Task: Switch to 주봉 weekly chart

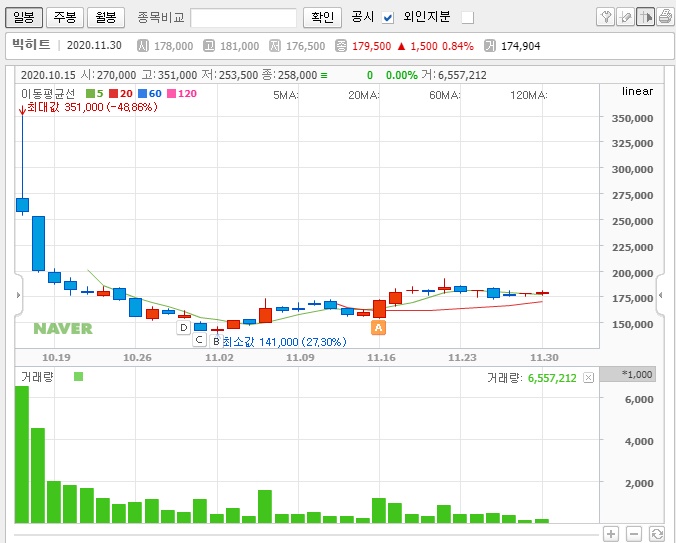Action: pos(65,18)
